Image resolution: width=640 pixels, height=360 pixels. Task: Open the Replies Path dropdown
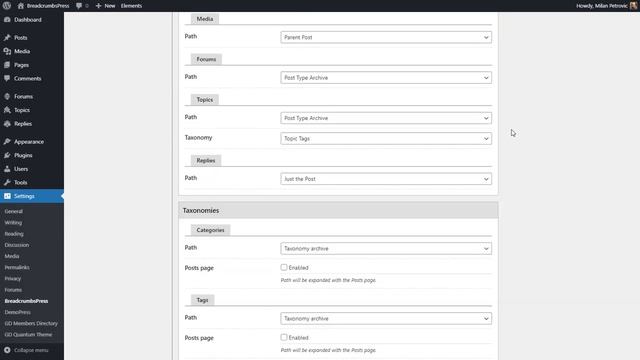point(386,179)
